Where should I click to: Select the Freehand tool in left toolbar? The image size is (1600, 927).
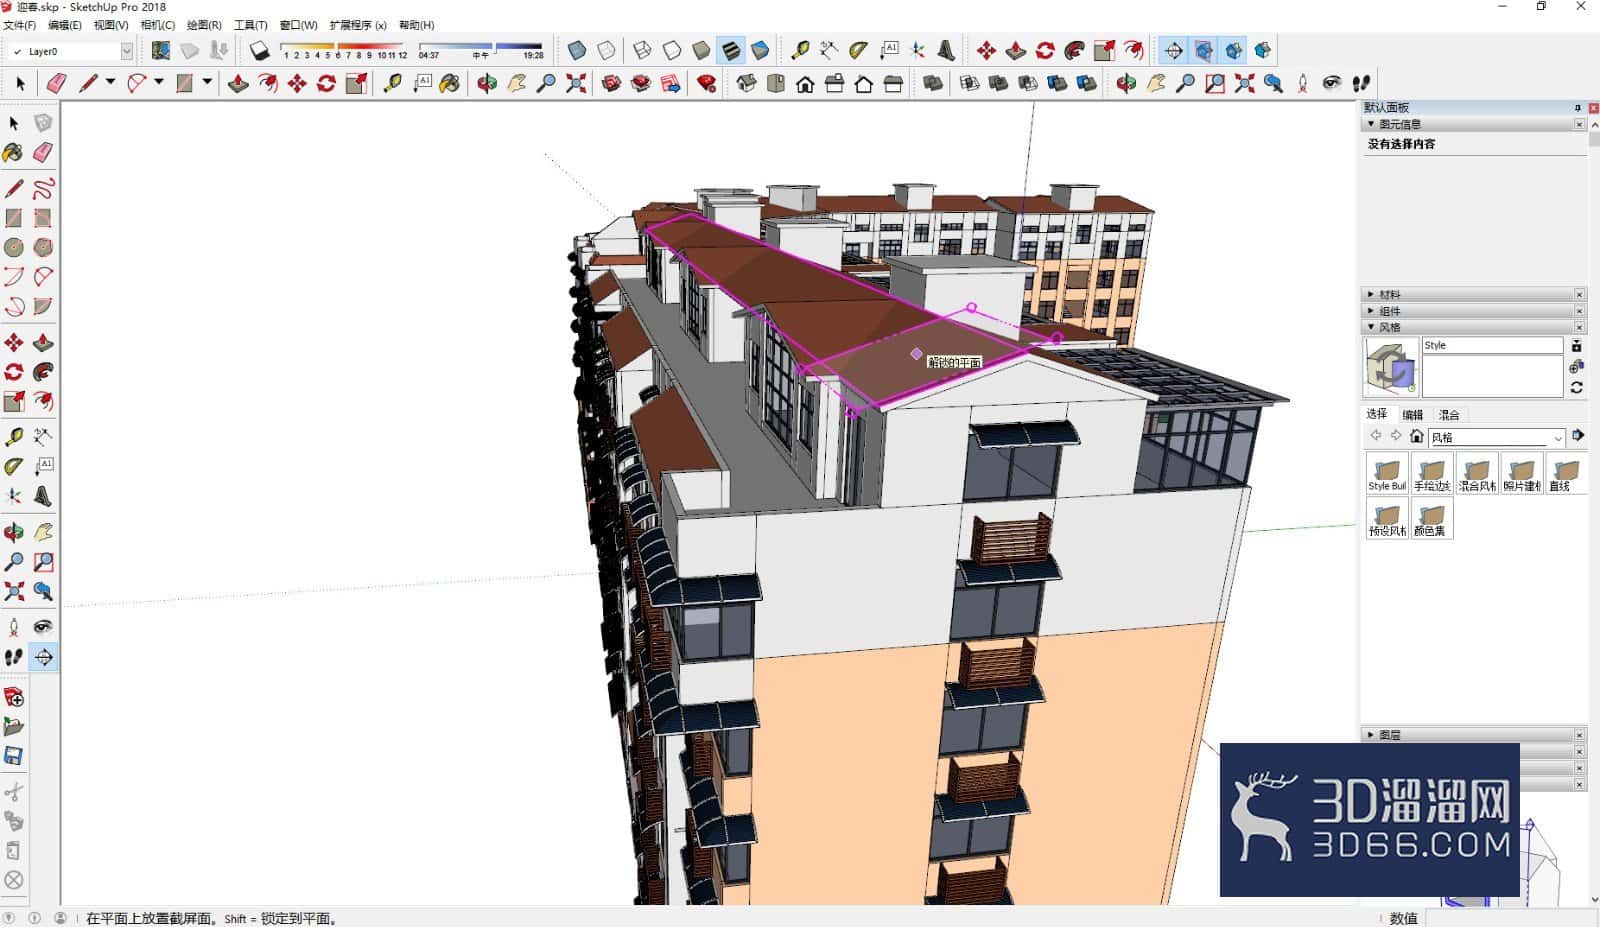coord(43,189)
